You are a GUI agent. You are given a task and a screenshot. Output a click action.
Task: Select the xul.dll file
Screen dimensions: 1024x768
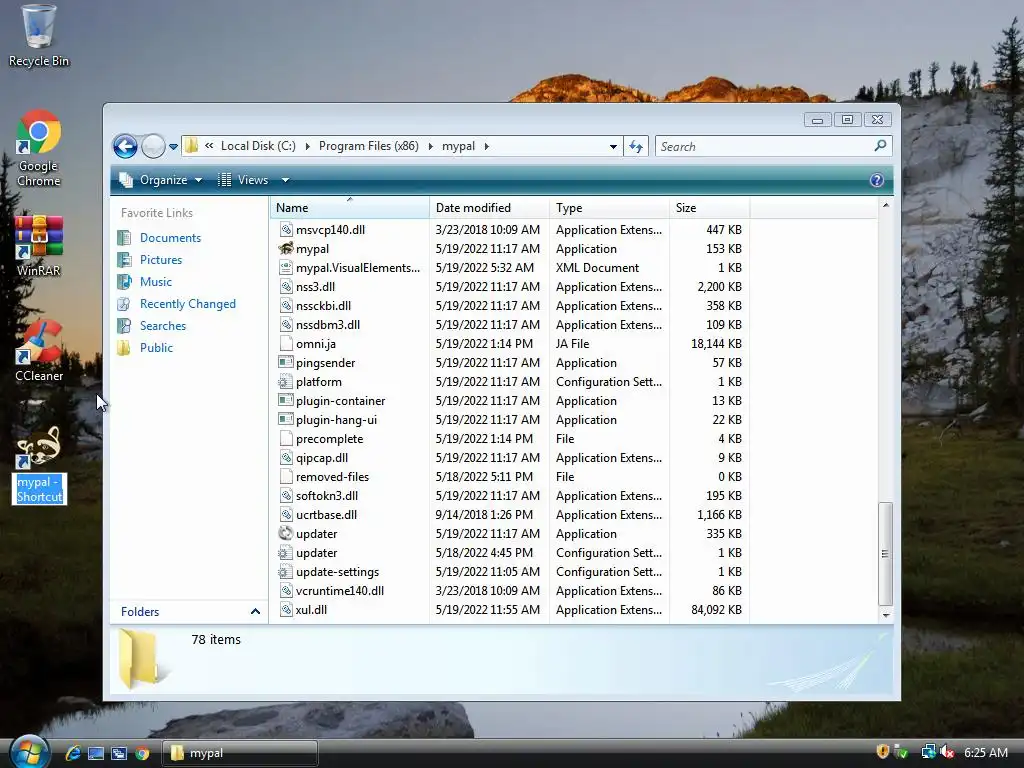coord(311,610)
